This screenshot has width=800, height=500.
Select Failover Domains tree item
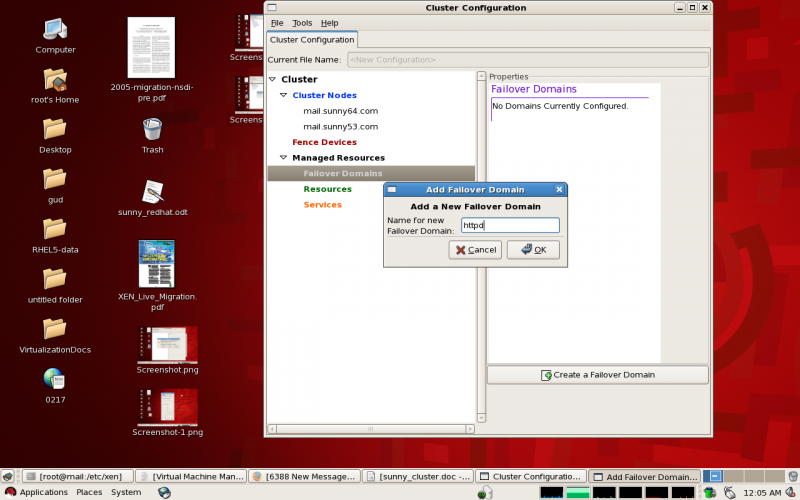pos(371,173)
